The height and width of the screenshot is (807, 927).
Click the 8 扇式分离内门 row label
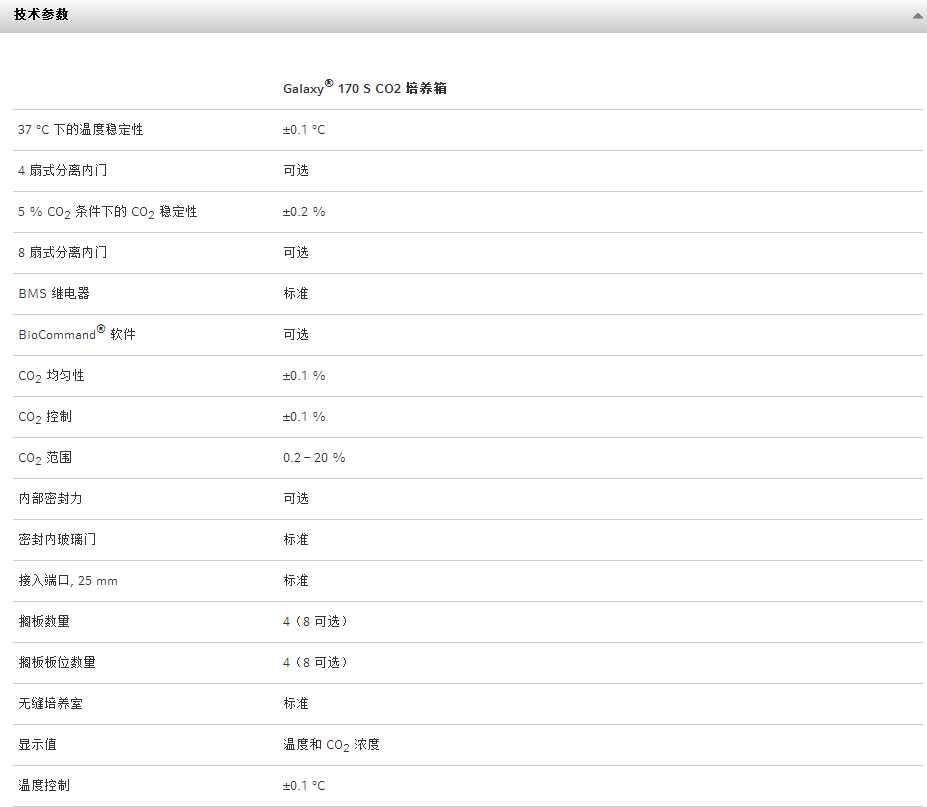coord(62,253)
